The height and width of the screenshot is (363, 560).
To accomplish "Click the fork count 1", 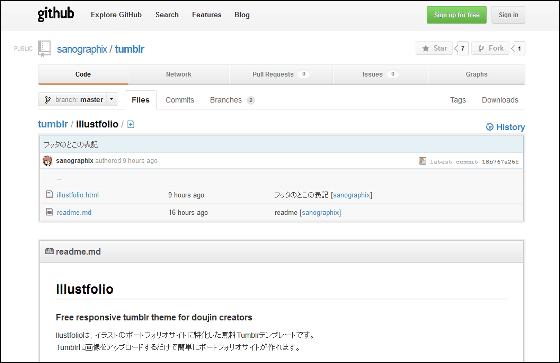I will (519, 49).
